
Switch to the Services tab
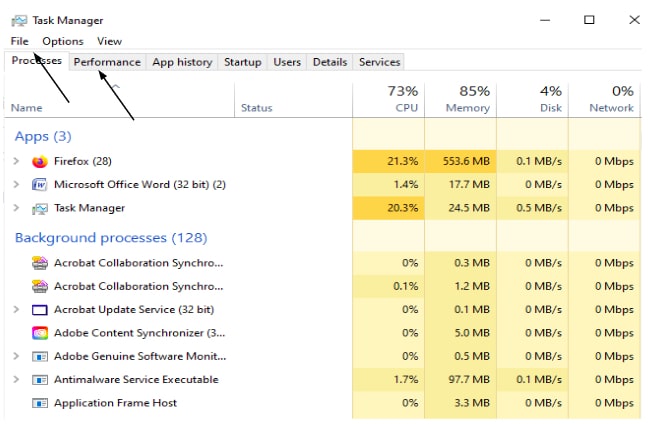click(379, 62)
